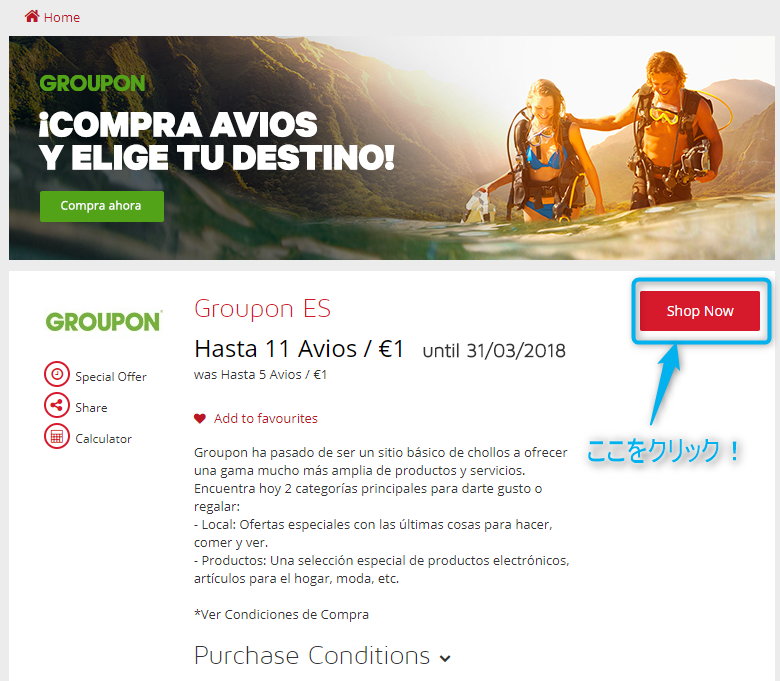Click the Special Offer label

click(x=111, y=377)
